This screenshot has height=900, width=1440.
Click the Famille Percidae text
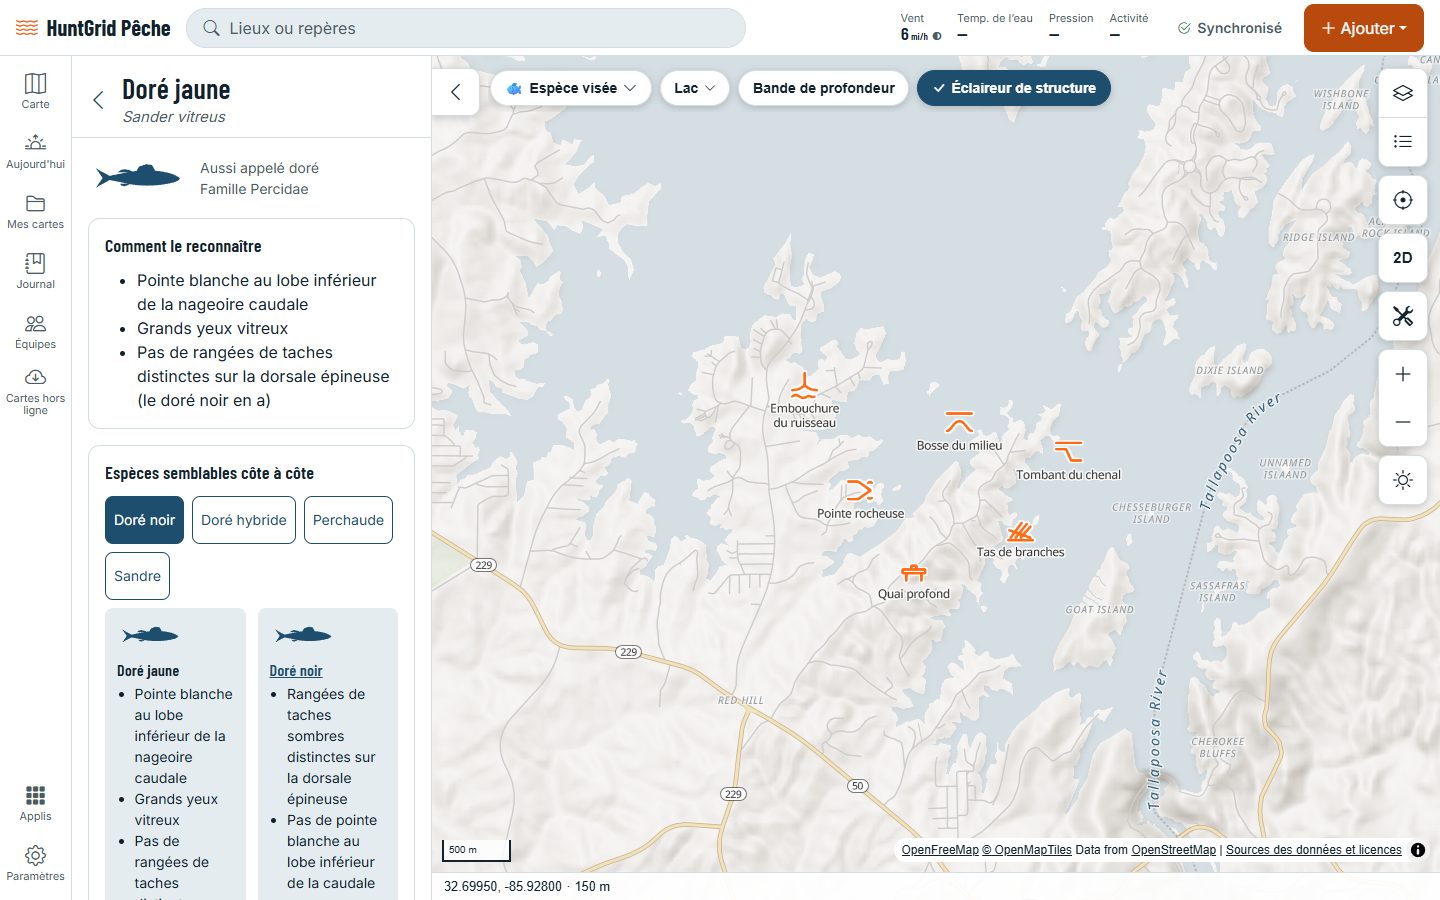[x=254, y=189]
